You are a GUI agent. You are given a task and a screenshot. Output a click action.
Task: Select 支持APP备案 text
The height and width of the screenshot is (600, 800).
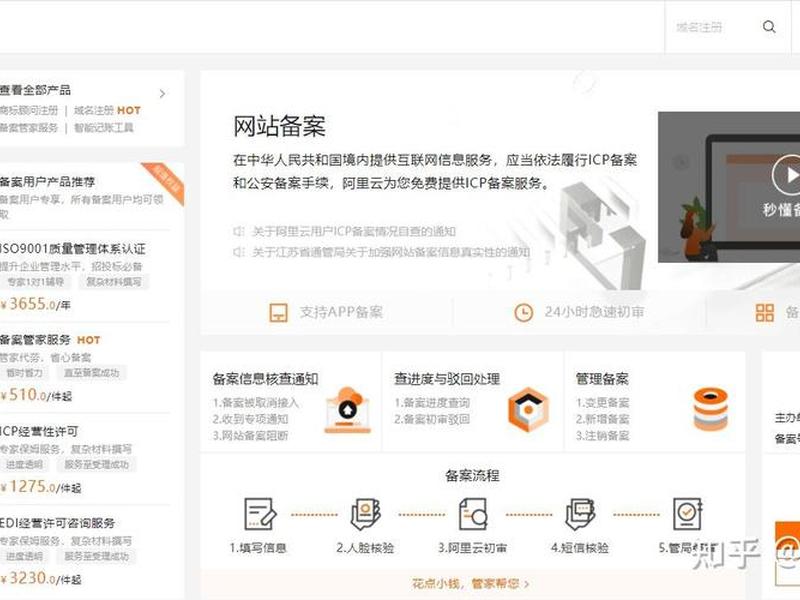[x=341, y=312]
